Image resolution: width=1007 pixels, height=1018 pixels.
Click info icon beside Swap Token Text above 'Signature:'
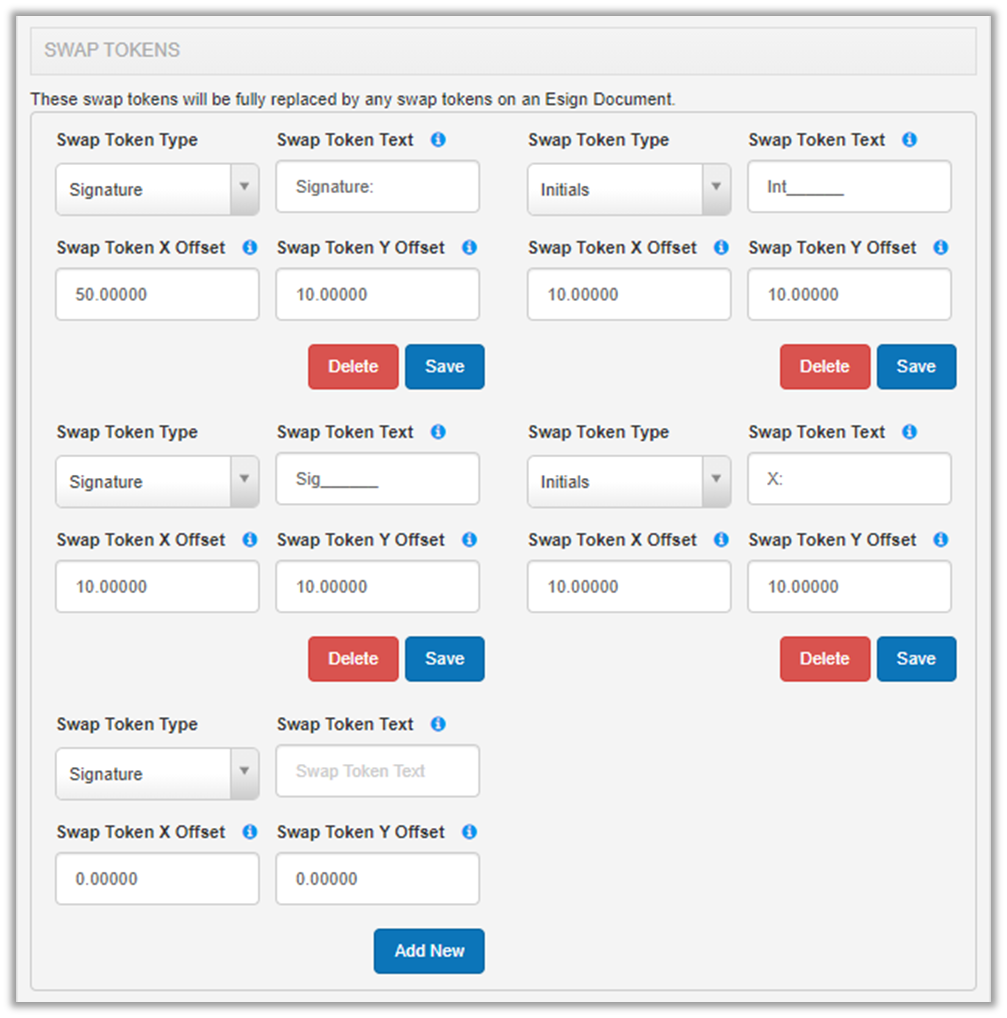(437, 140)
